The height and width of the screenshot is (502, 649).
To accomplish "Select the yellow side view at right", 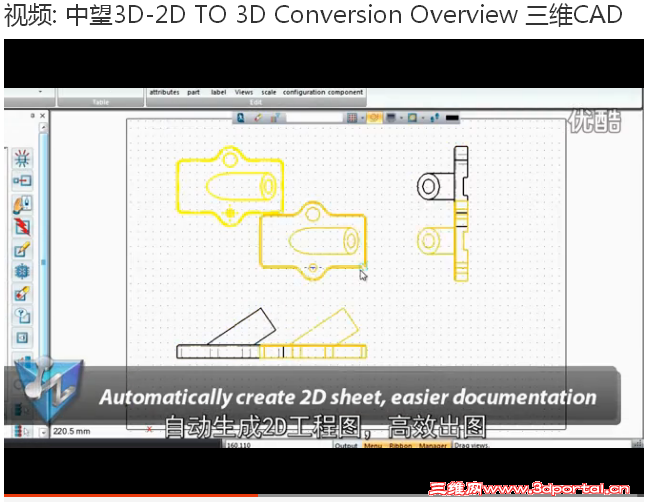I will point(442,241).
